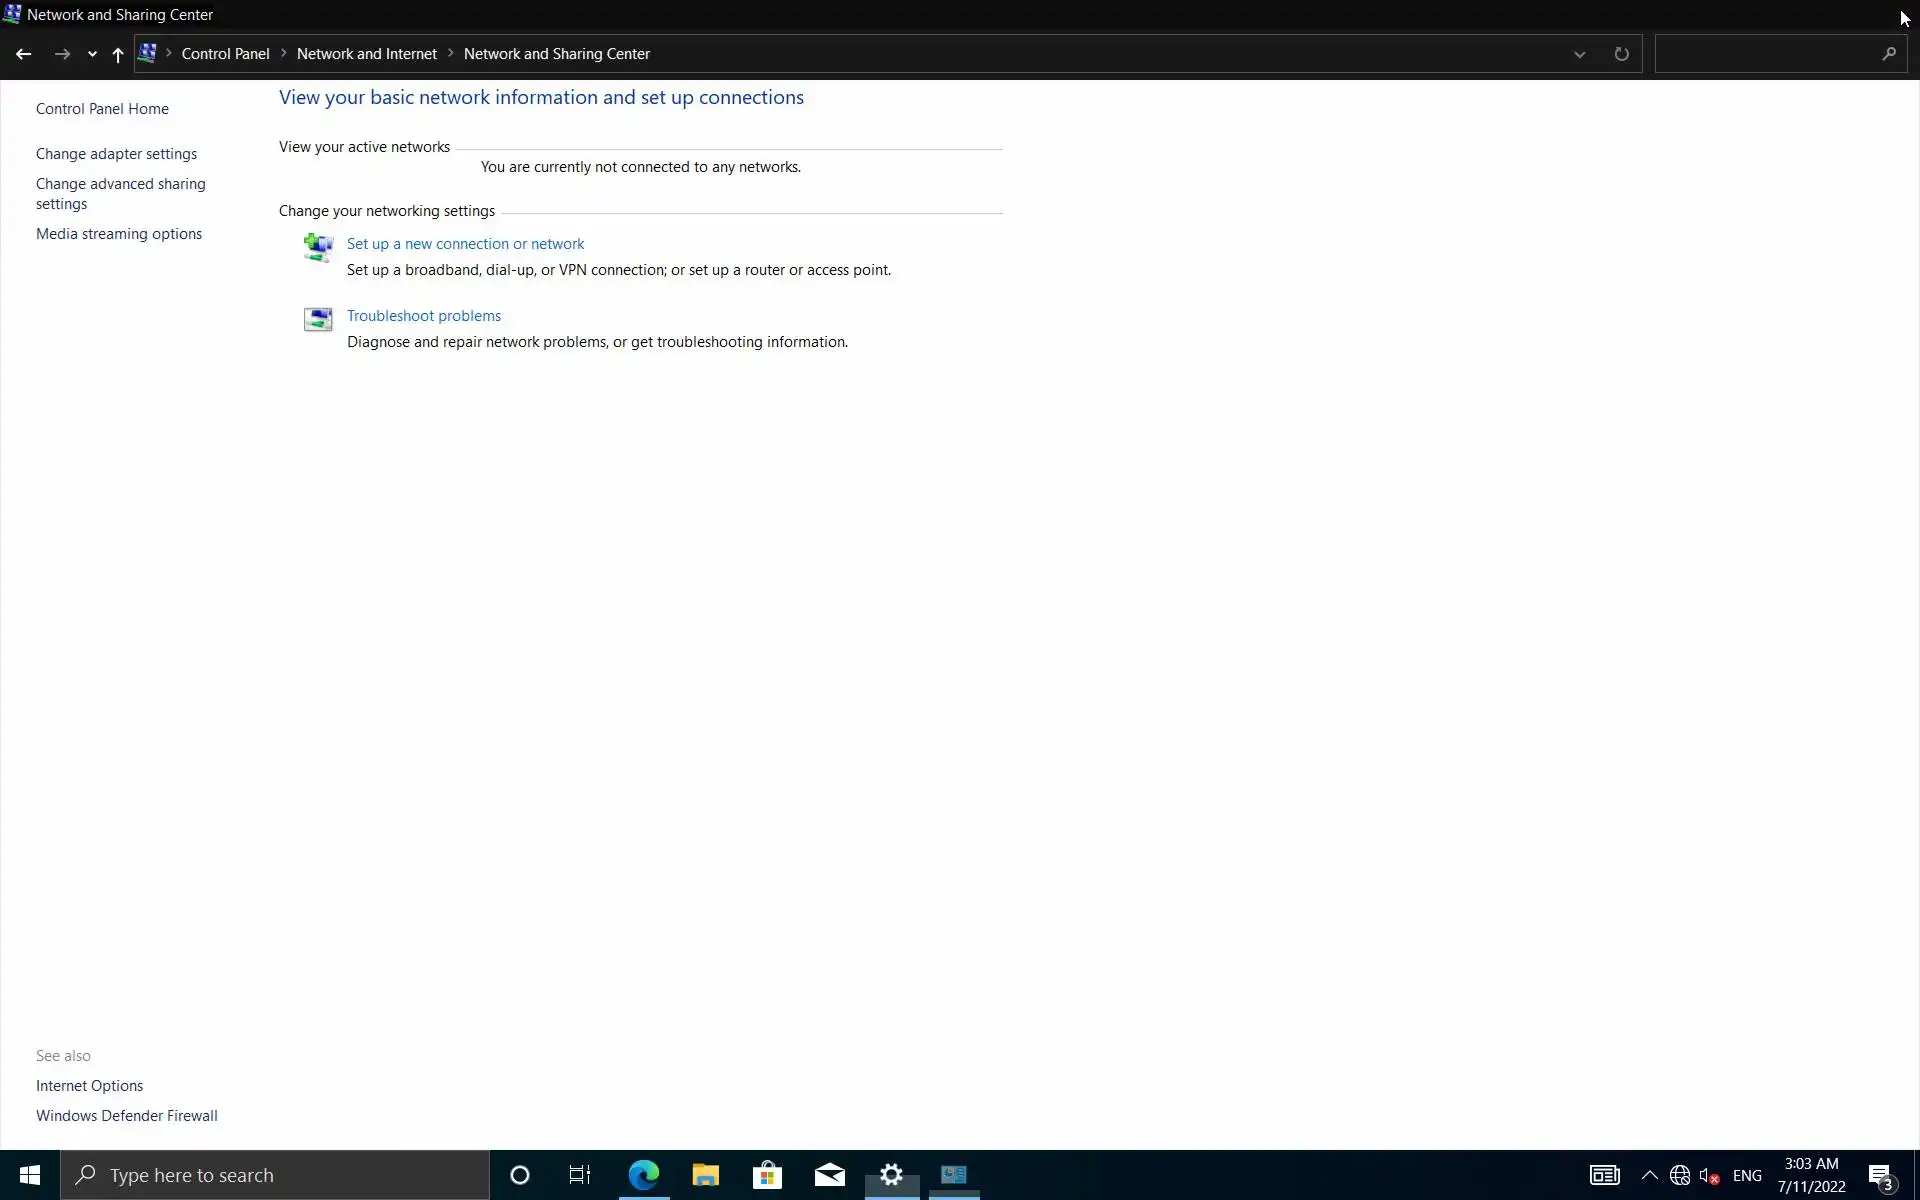Image resolution: width=1920 pixels, height=1200 pixels.
Task: Open File Explorer from the taskbar
Action: coord(705,1175)
